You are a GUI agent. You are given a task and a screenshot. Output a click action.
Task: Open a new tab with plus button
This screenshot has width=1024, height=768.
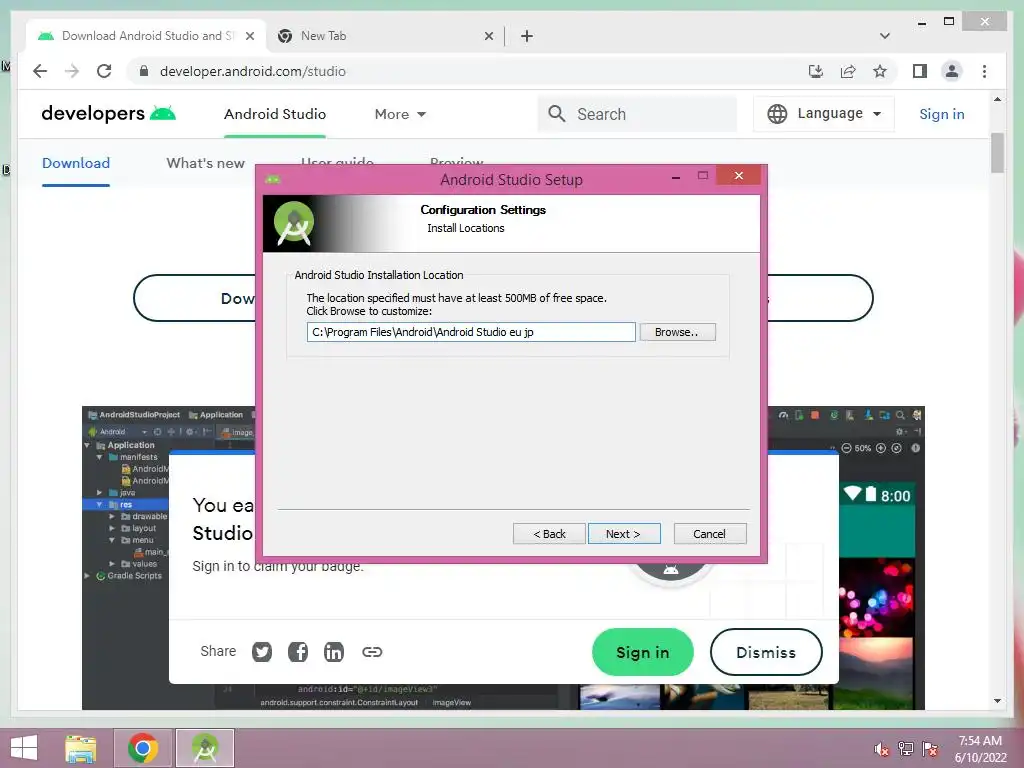[527, 36]
